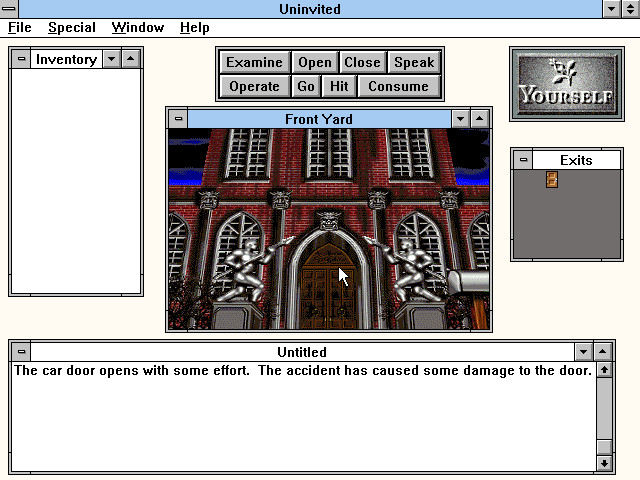This screenshot has width=640, height=480.
Task: Open the File menu
Action: coord(20,27)
